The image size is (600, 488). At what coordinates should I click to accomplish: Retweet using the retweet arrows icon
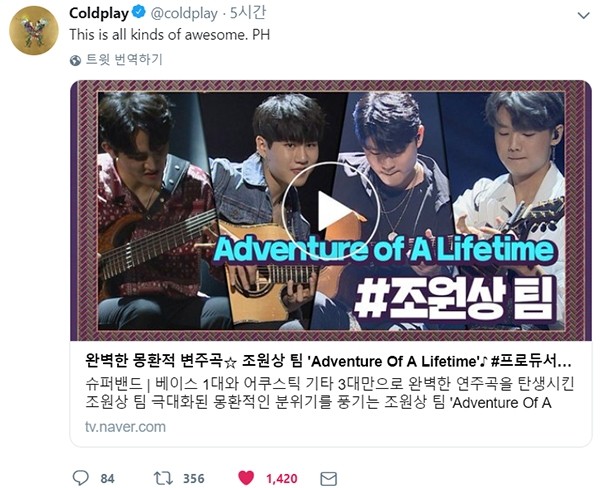click(x=163, y=478)
